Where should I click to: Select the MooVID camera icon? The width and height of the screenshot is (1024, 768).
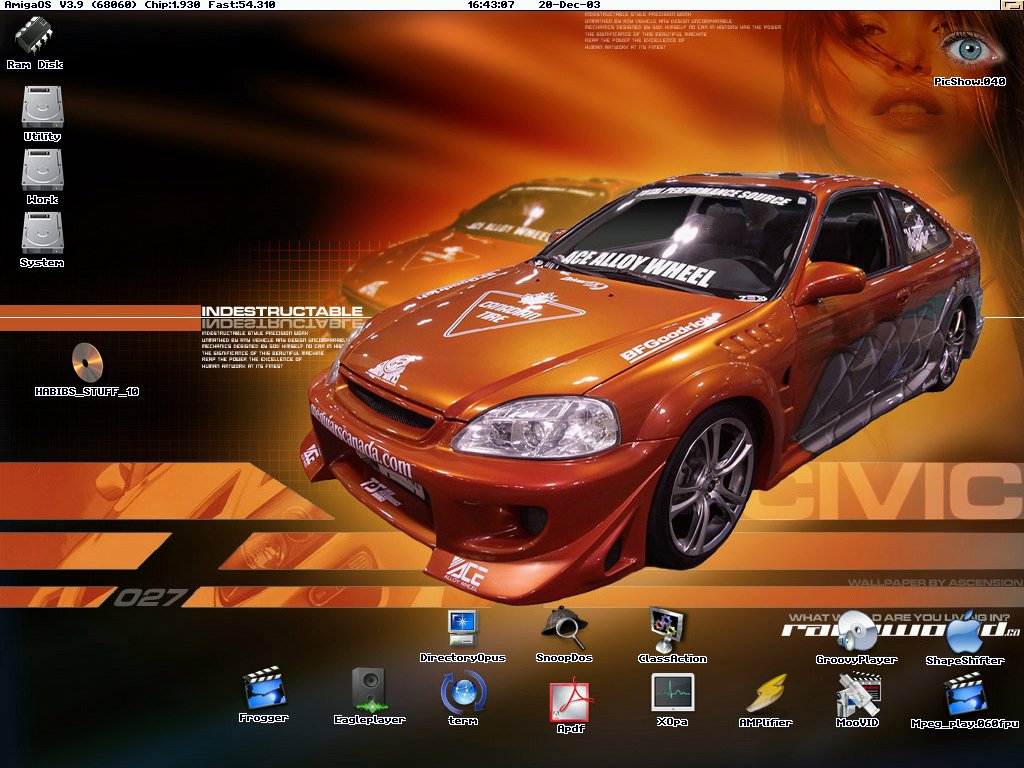857,694
